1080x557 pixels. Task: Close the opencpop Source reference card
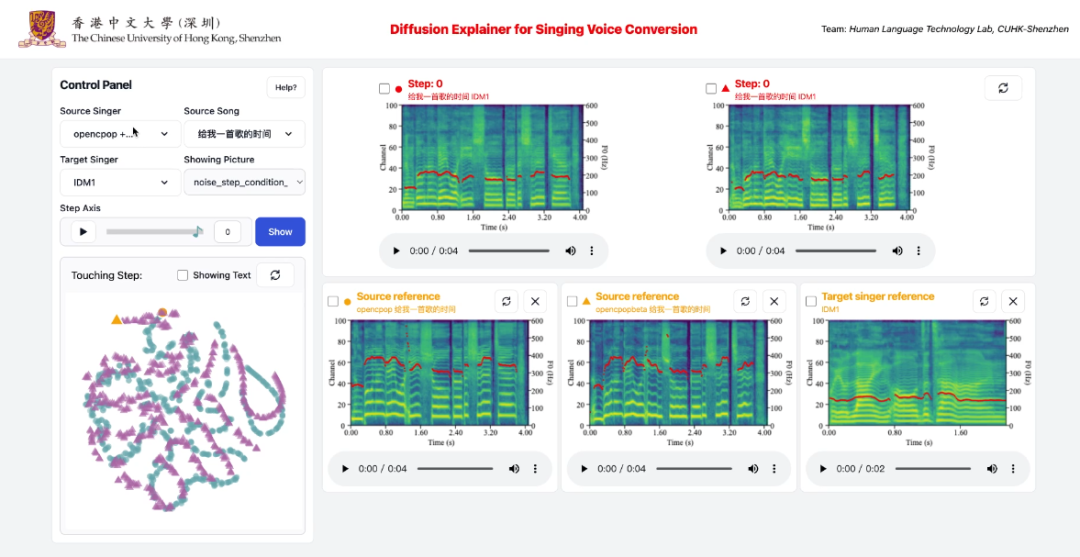(534, 301)
